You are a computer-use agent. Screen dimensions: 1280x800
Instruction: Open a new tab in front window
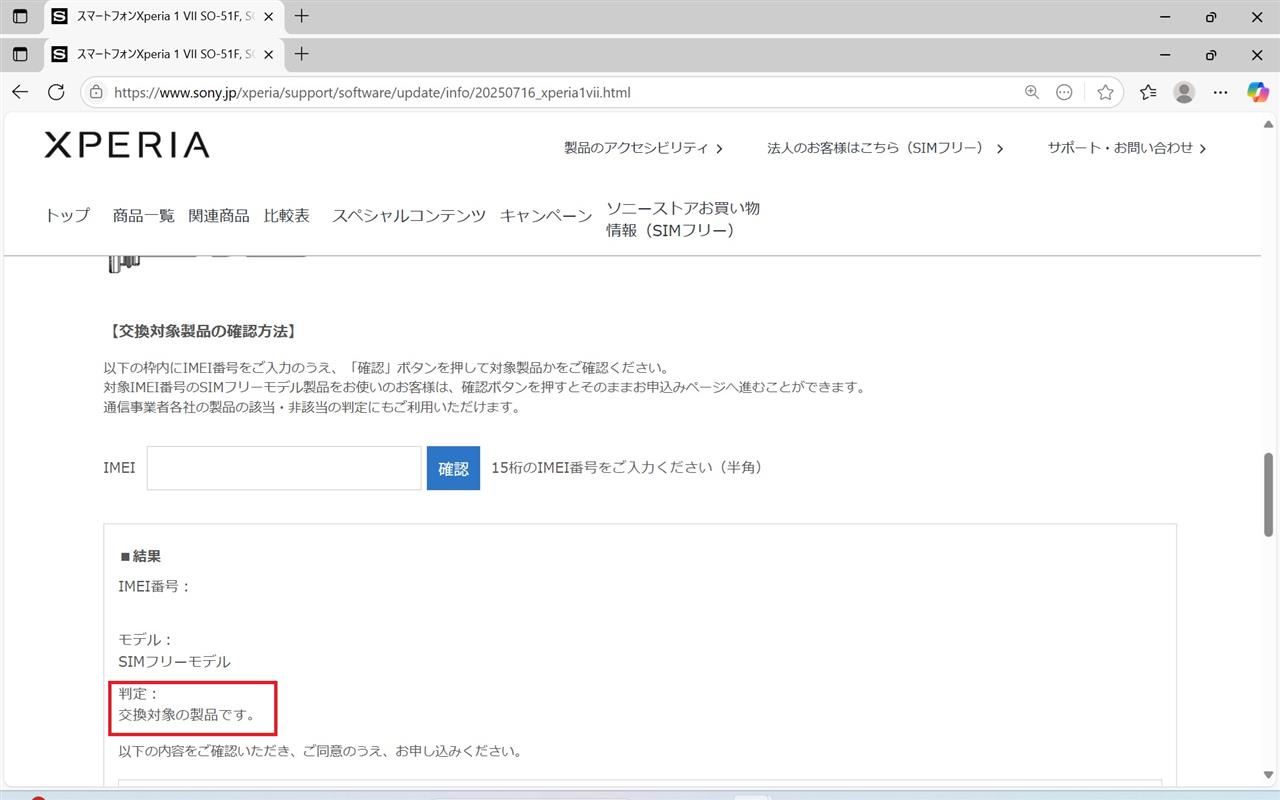302,54
